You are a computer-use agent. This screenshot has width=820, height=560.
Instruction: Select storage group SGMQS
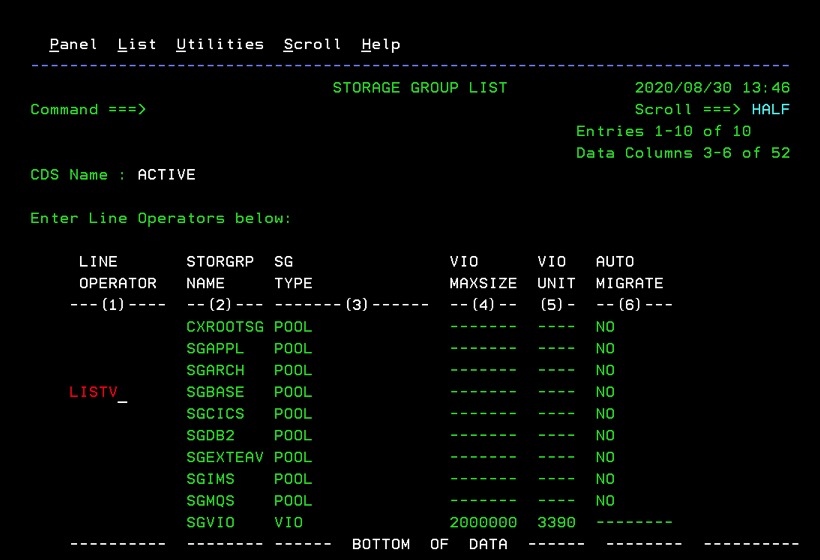coord(210,501)
